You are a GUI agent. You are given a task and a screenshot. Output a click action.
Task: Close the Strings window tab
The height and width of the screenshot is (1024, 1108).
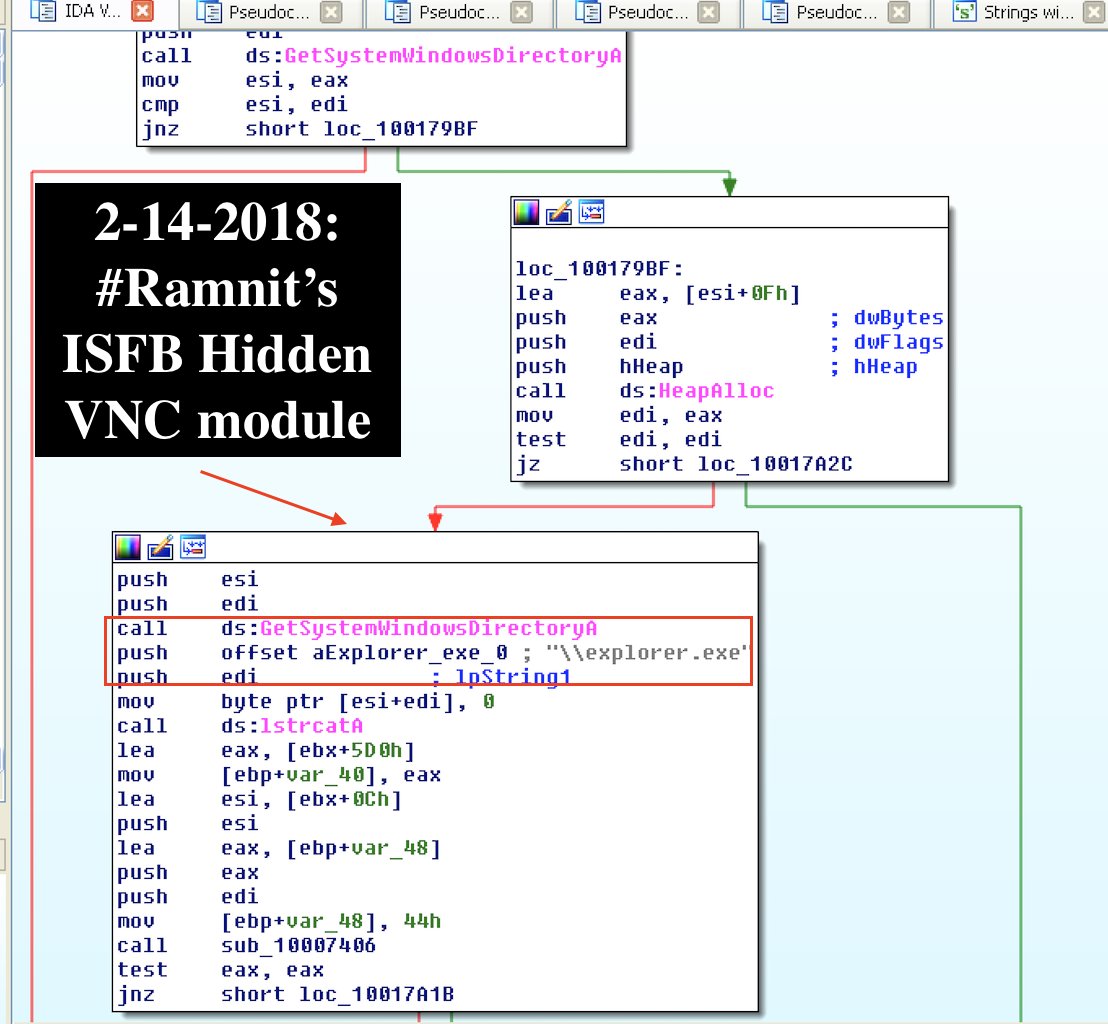pyautogui.click(x=1094, y=13)
